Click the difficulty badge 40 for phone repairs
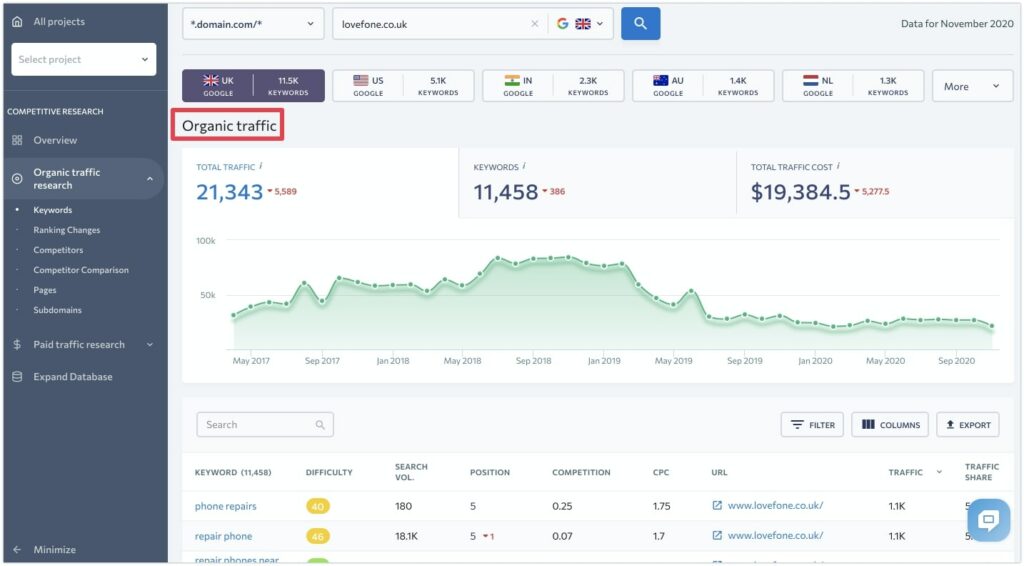Screen dimensions: 1024x566 [x=317, y=507]
